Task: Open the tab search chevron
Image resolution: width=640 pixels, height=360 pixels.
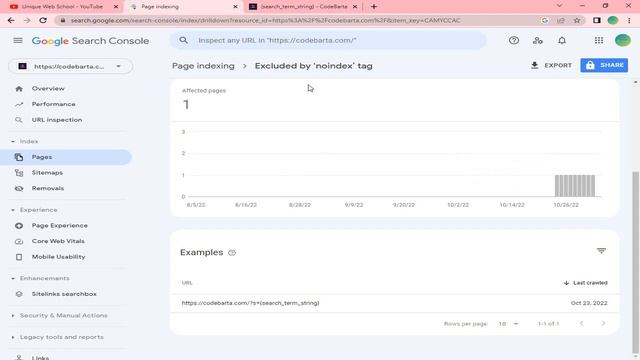Action: coord(559,6)
